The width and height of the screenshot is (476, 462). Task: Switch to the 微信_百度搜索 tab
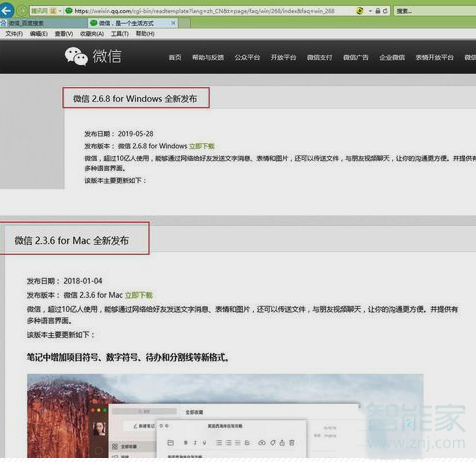tap(43, 23)
